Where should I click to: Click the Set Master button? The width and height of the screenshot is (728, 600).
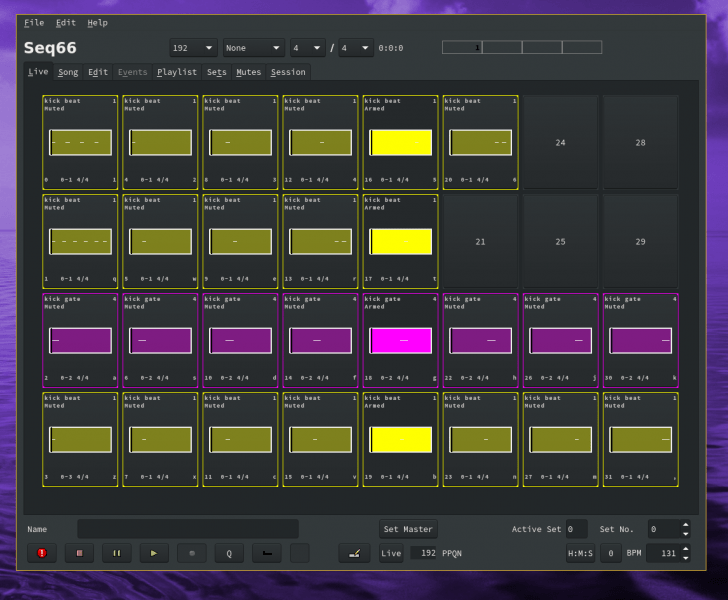click(408, 529)
